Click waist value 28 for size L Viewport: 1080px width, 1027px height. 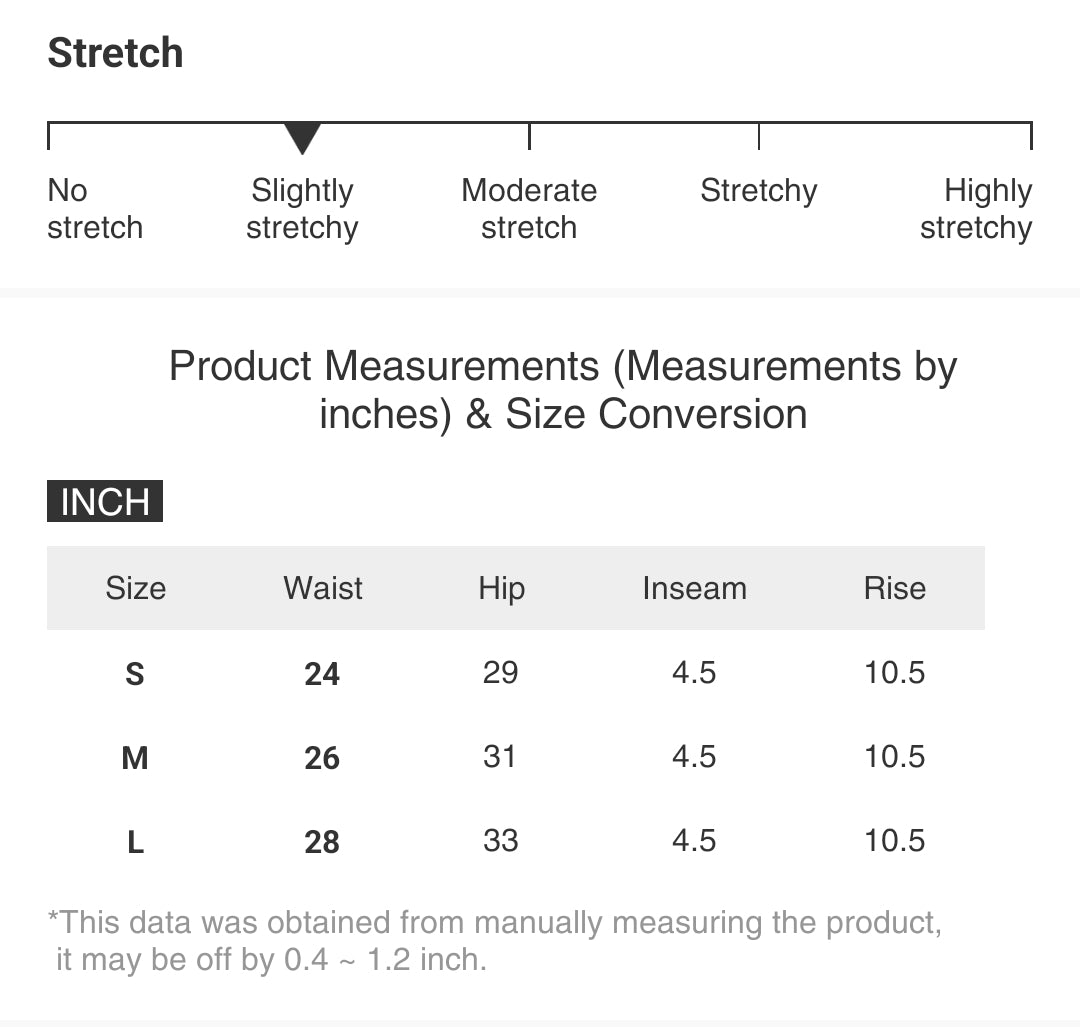click(x=322, y=842)
